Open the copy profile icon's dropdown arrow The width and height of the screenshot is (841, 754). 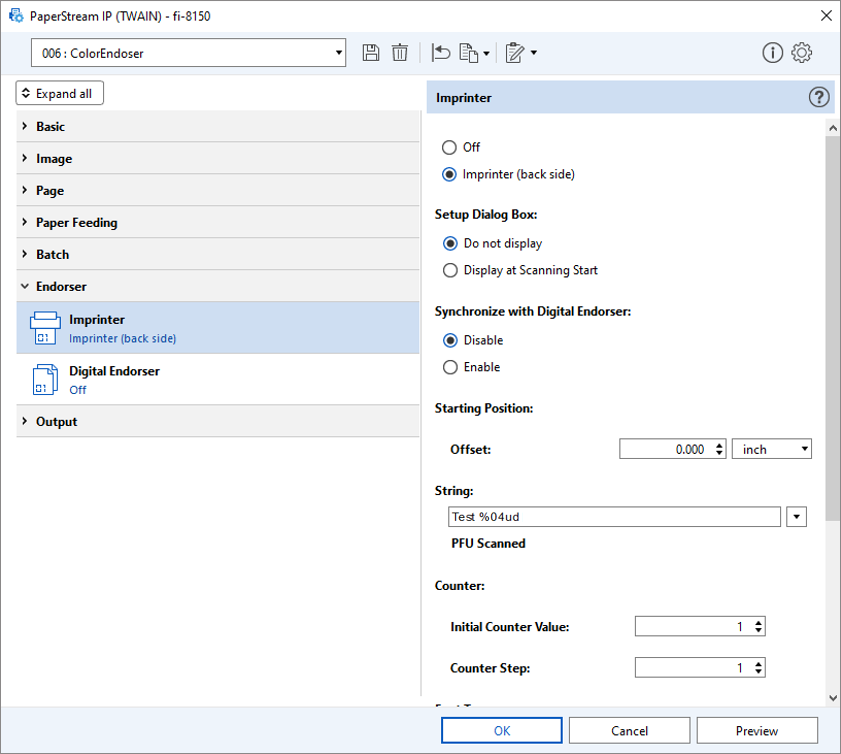486,53
